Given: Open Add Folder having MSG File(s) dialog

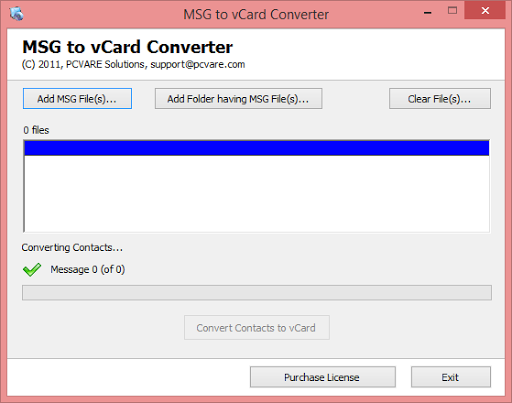Looking at the screenshot, I should pos(238,99).
